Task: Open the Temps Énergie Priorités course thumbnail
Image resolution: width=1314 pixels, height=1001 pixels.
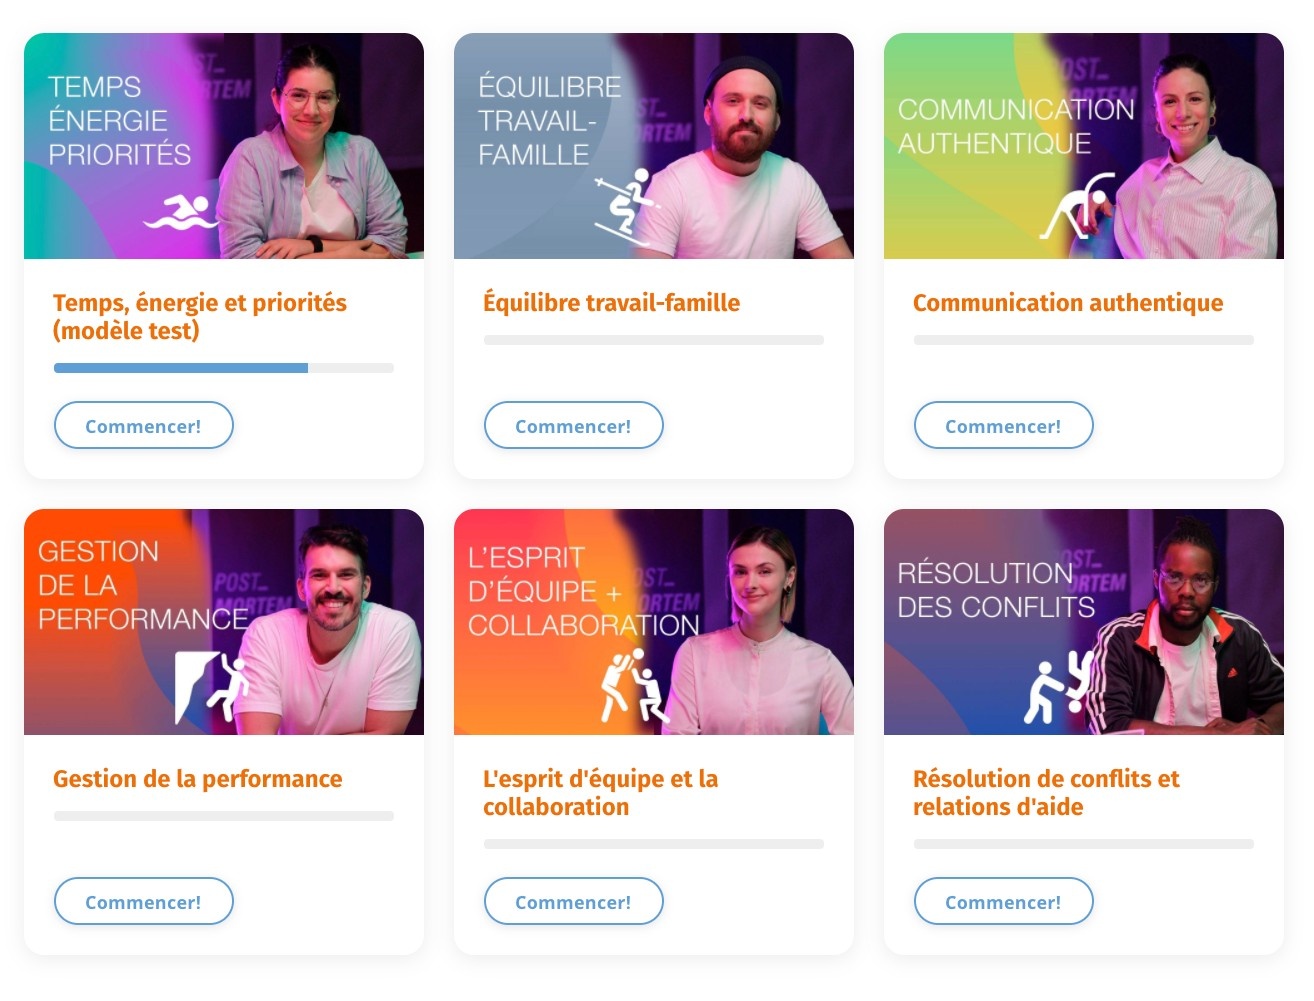Action: (224, 146)
